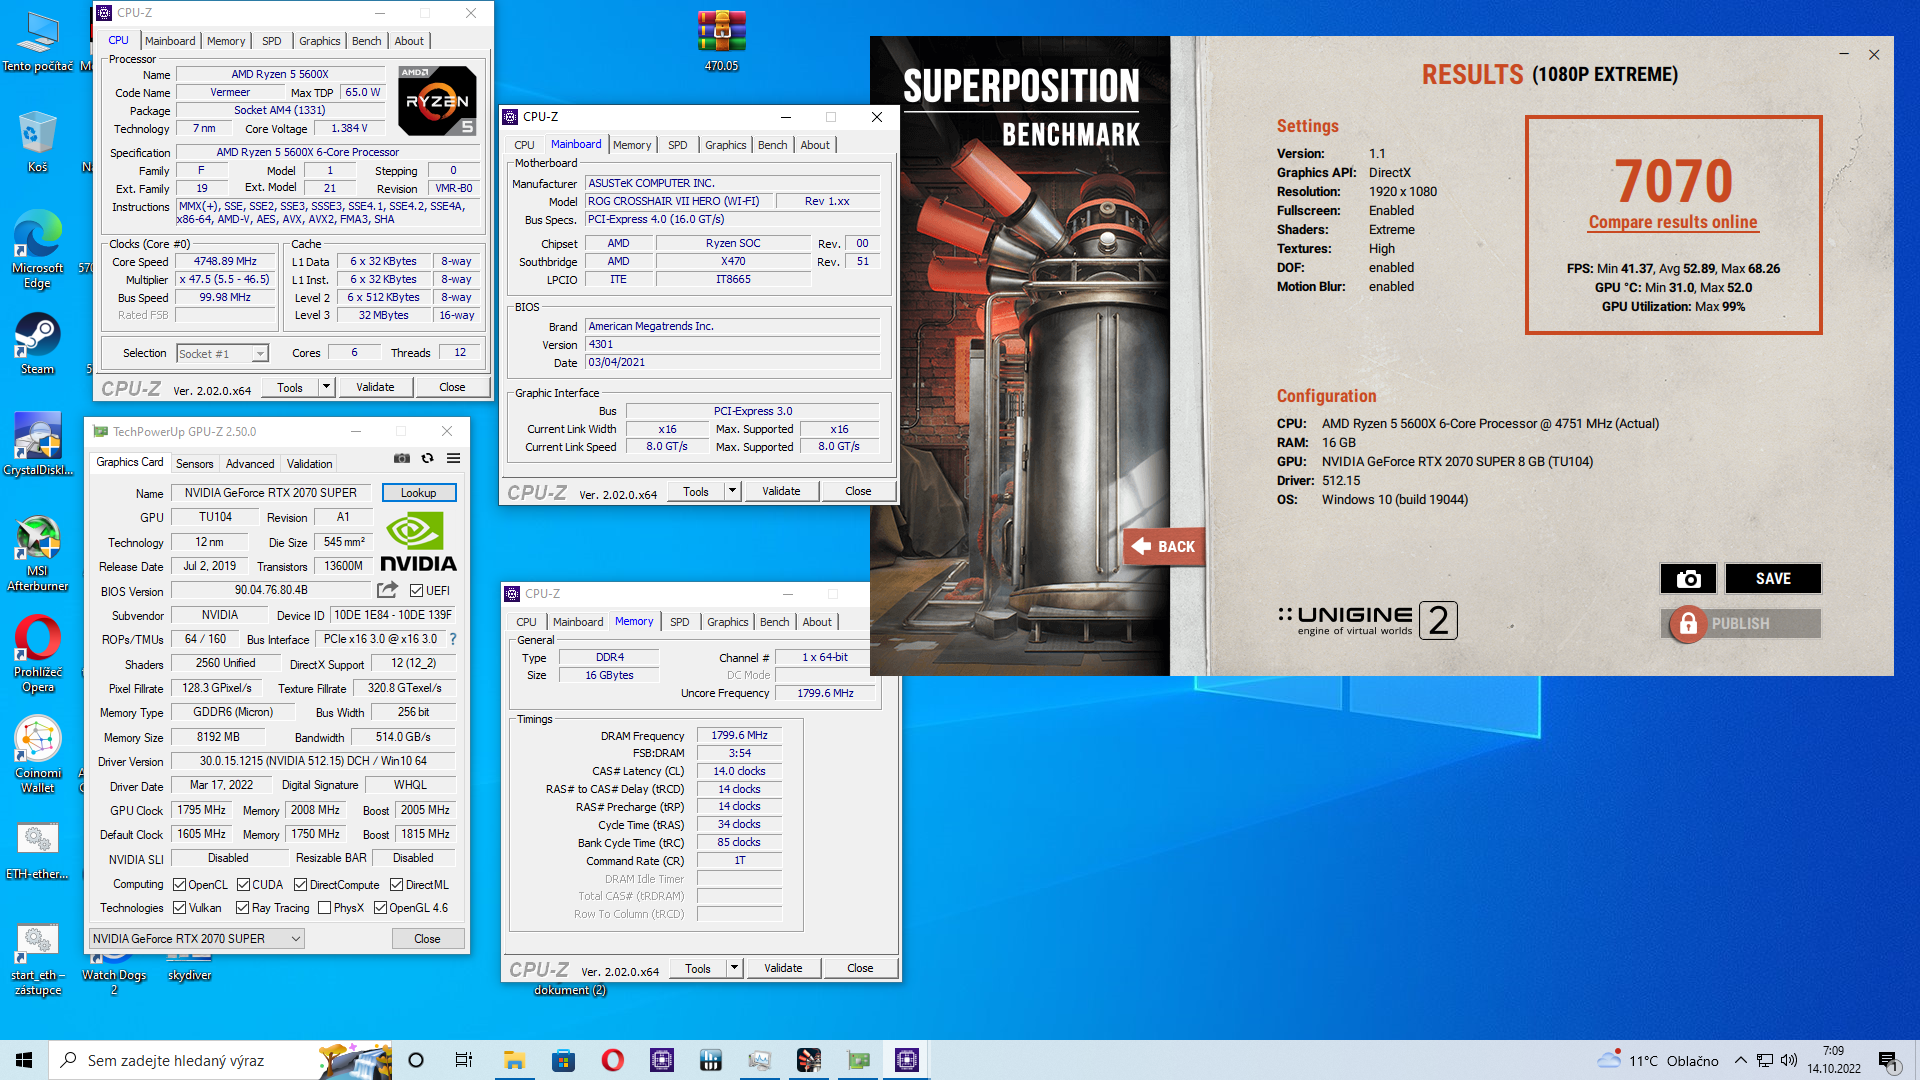Switch to Advanced tab in GPU-Z
The width and height of the screenshot is (1920, 1080).
[x=249, y=464]
